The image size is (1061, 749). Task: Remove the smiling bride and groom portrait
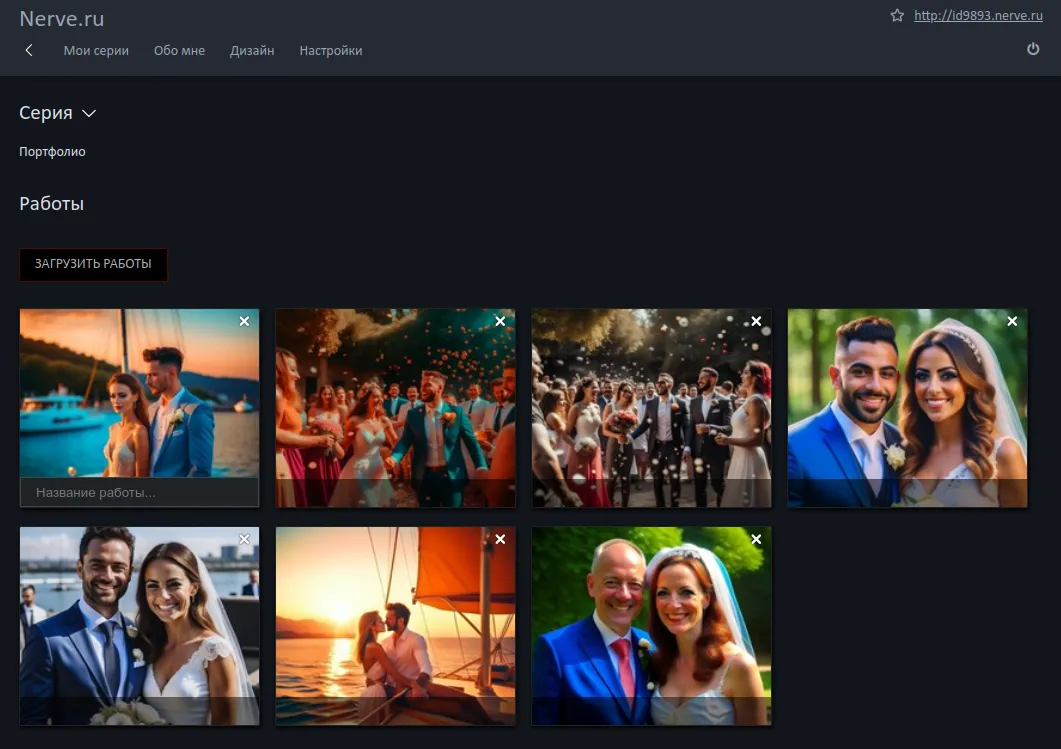click(1012, 321)
